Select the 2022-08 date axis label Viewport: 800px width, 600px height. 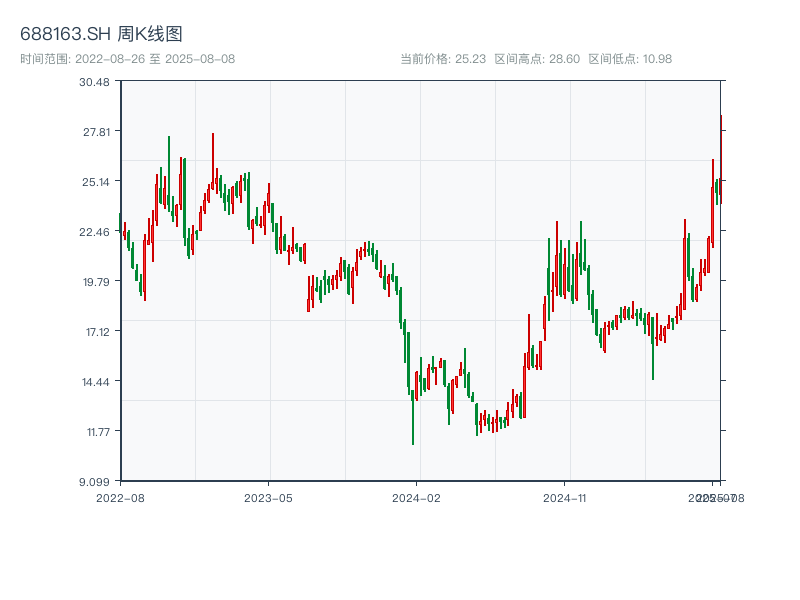(120, 497)
